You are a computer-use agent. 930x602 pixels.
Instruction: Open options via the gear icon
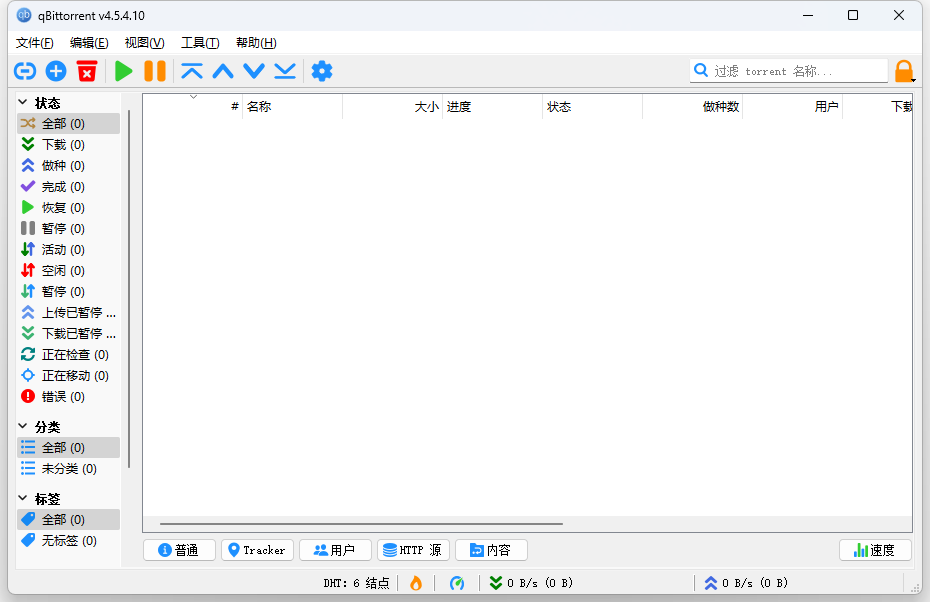point(321,71)
